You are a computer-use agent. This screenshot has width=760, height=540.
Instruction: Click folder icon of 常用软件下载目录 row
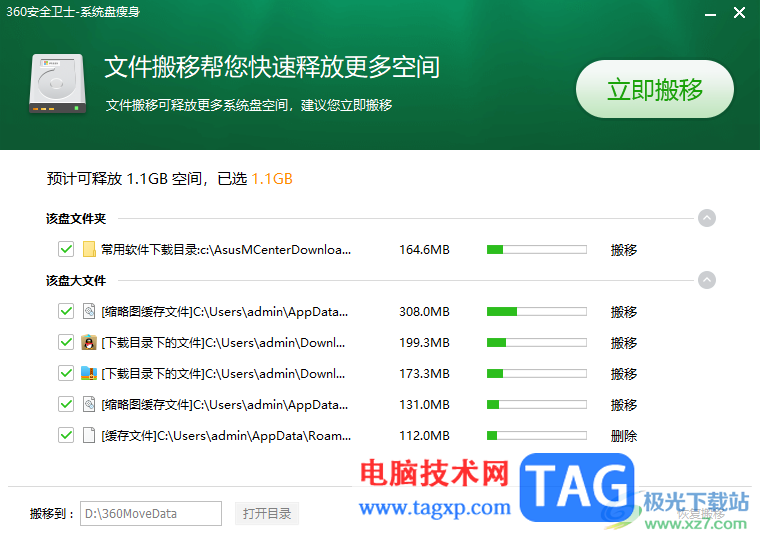(x=89, y=249)
